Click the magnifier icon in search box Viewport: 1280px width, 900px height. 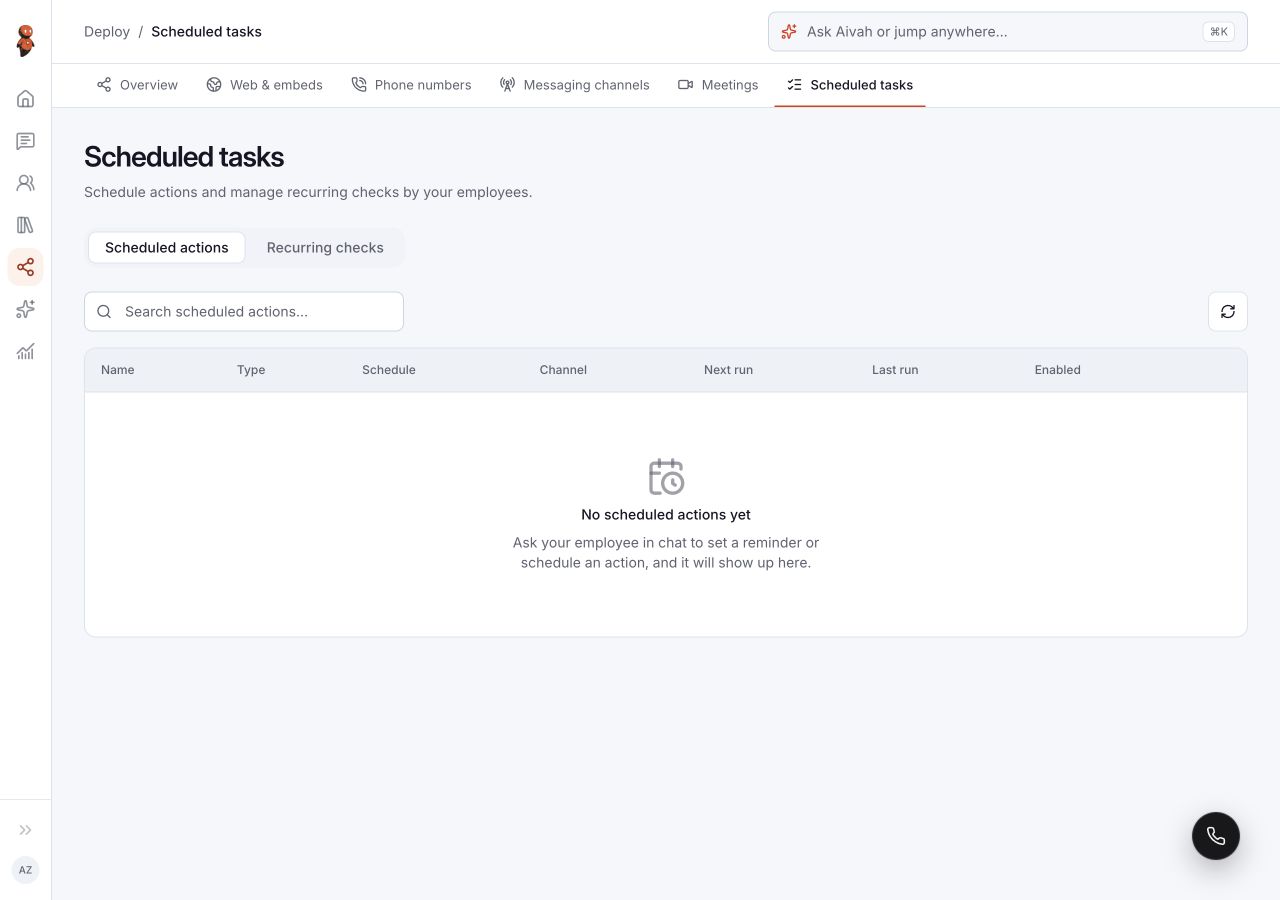(104, 312)
